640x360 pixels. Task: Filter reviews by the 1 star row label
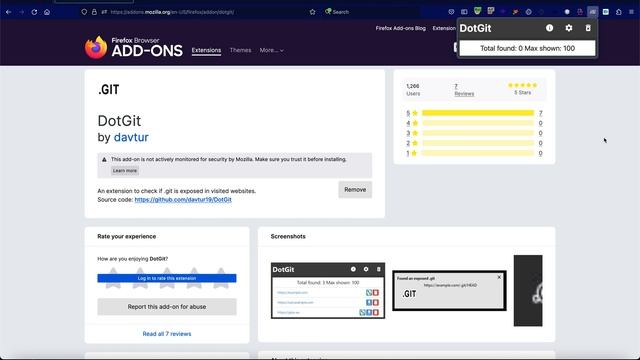[412, 153]
